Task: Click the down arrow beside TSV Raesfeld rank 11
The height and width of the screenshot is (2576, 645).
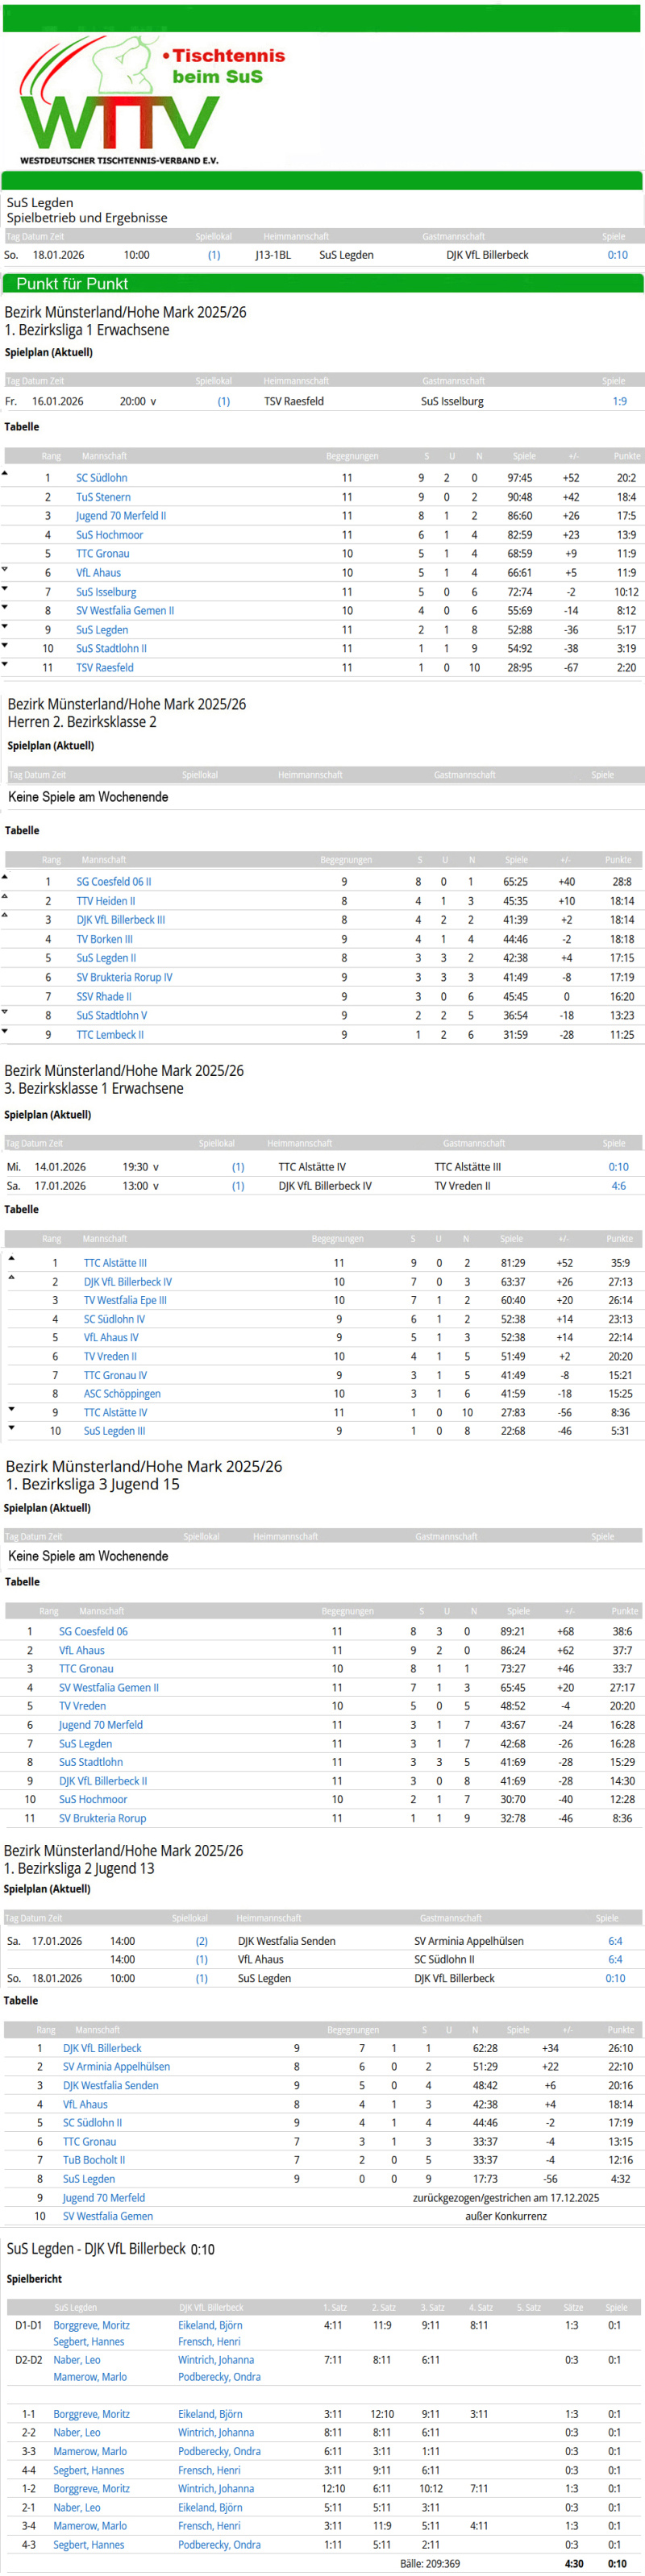Action: click(x=5, y=663)
